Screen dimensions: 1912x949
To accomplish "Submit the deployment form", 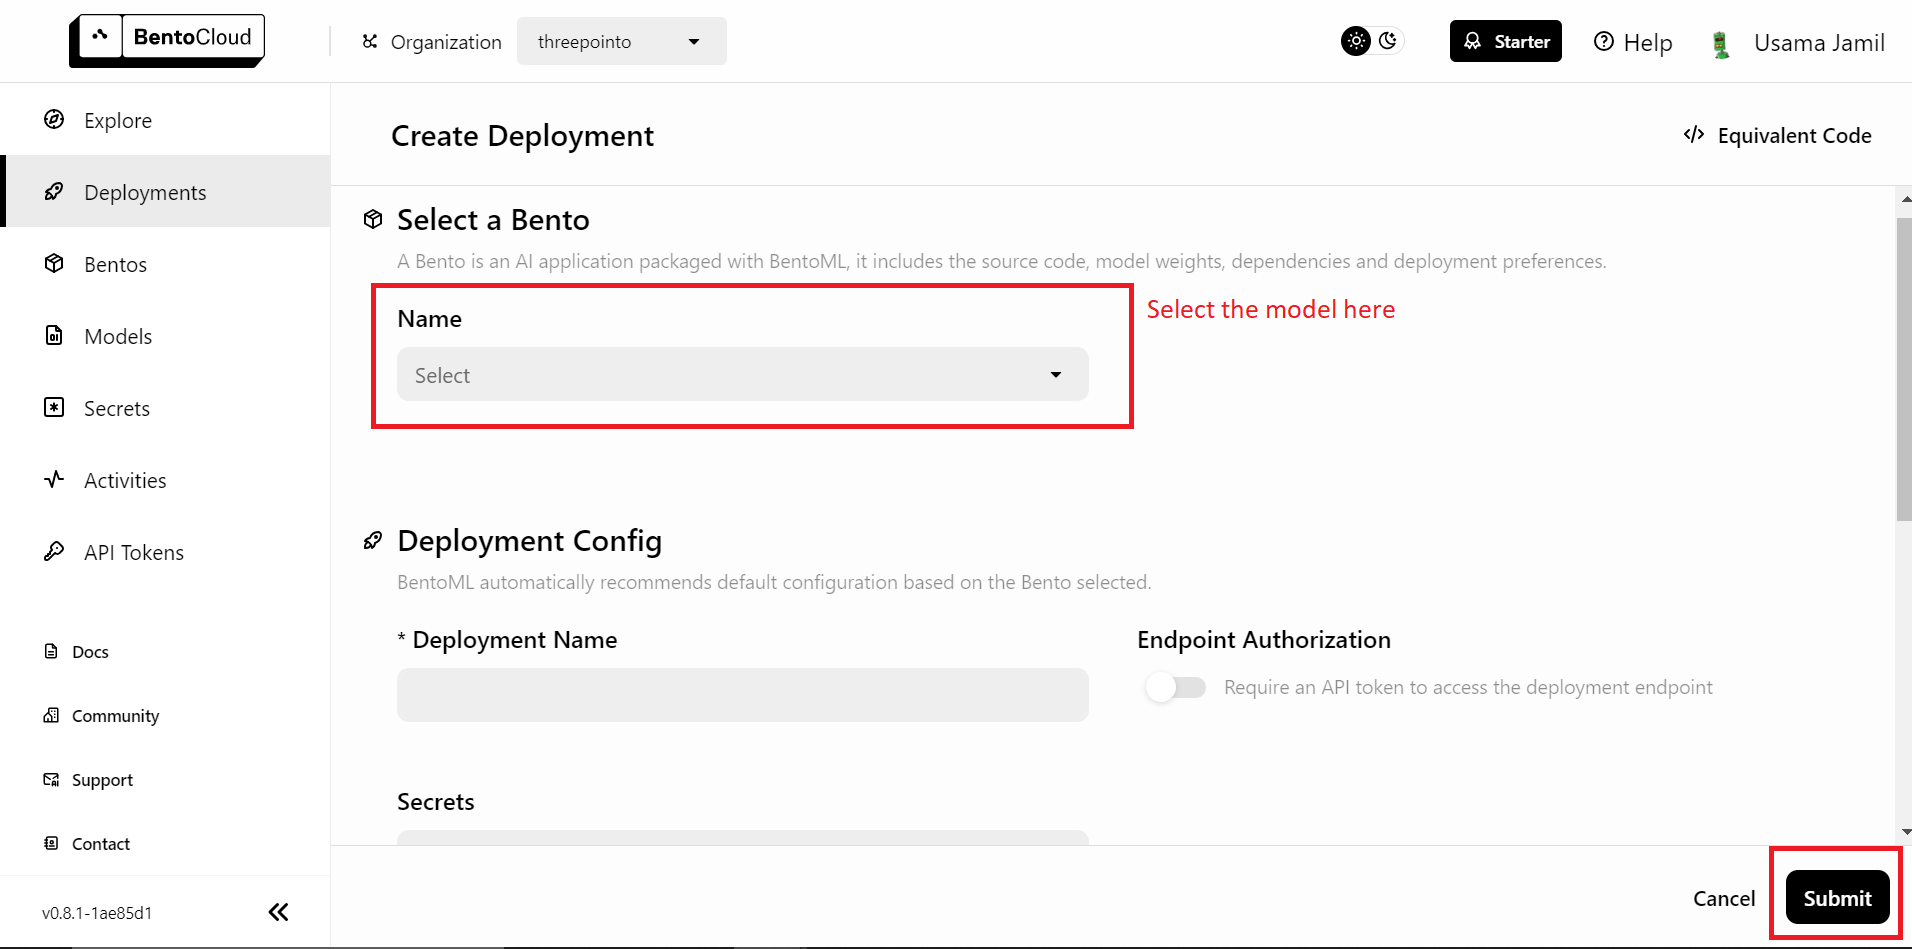I will [x=1837, y=898].
